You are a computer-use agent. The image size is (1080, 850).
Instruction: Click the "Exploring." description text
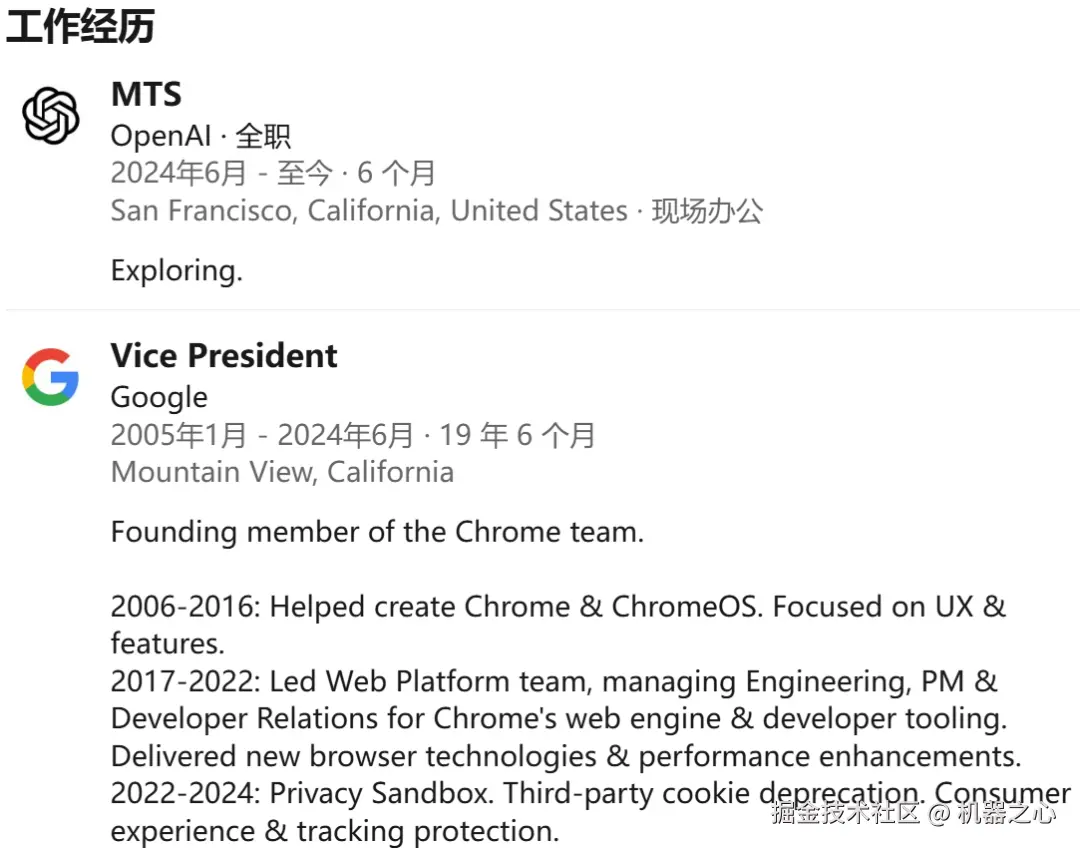pyautogui.click(x=176, y=271)
